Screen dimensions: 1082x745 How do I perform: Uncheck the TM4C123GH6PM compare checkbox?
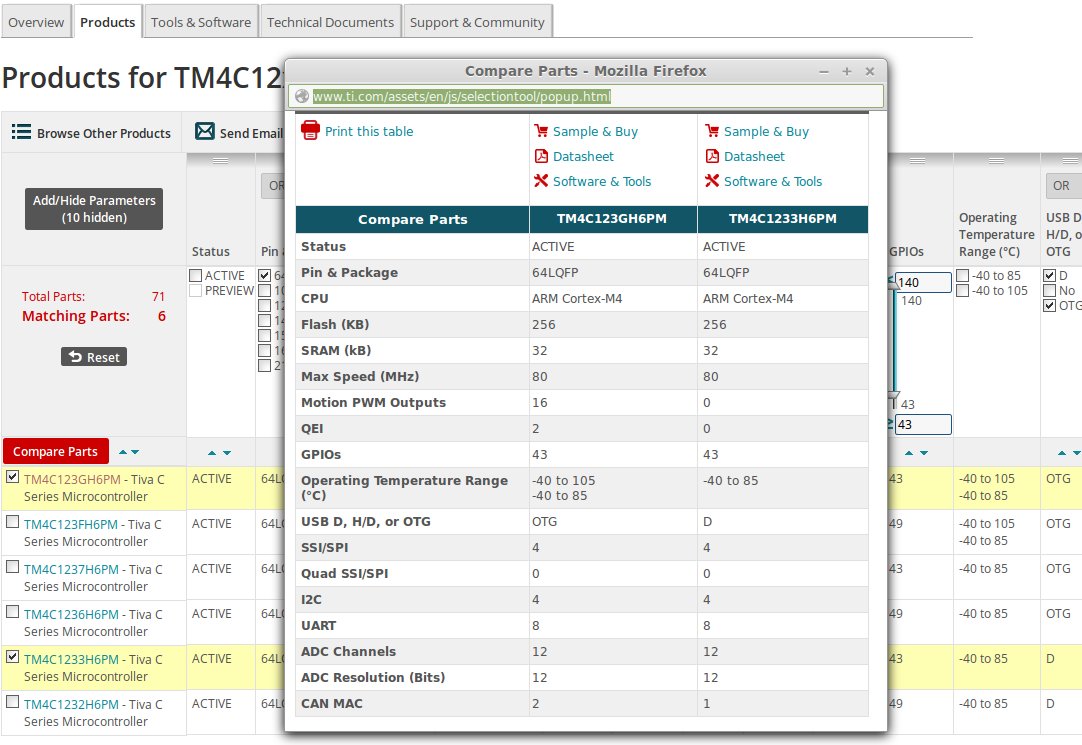point(12,477)
